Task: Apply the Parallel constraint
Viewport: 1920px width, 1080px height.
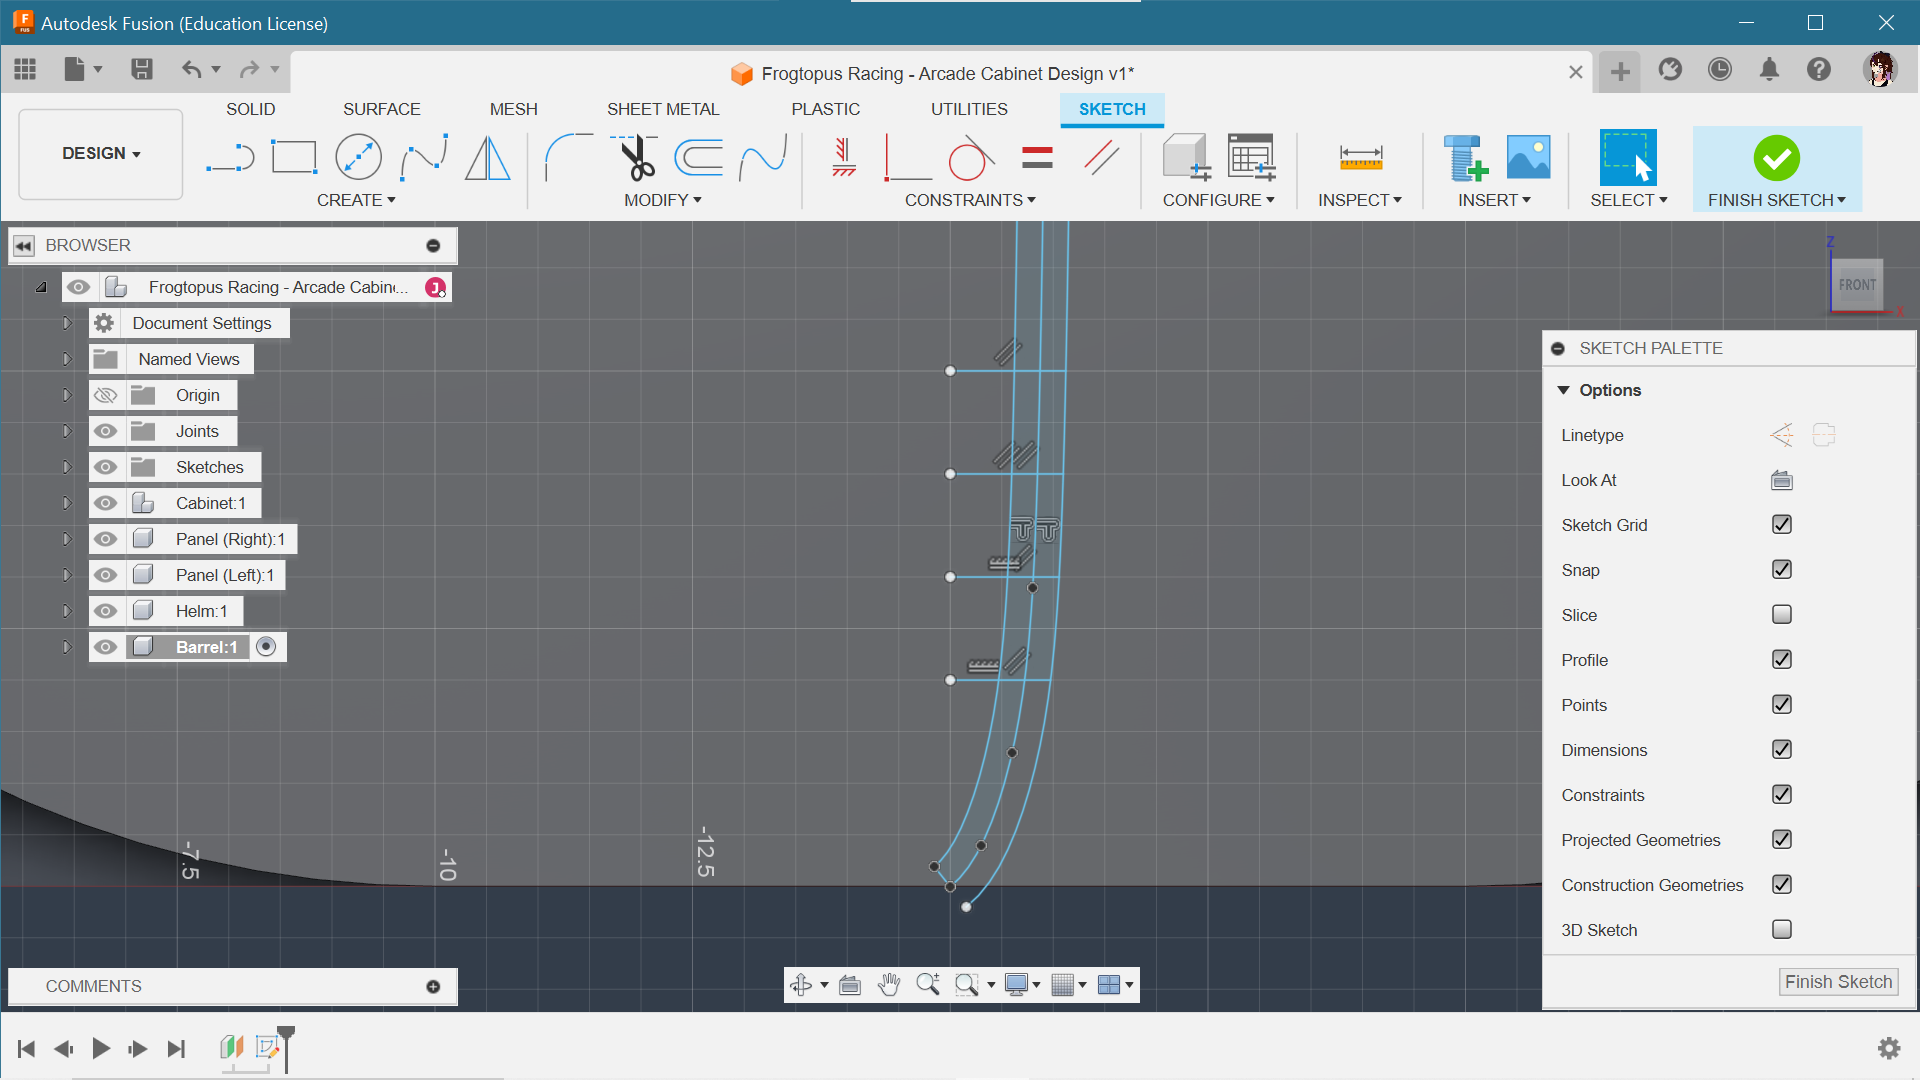Action: pyautogui.click(x=1101, y=158)
